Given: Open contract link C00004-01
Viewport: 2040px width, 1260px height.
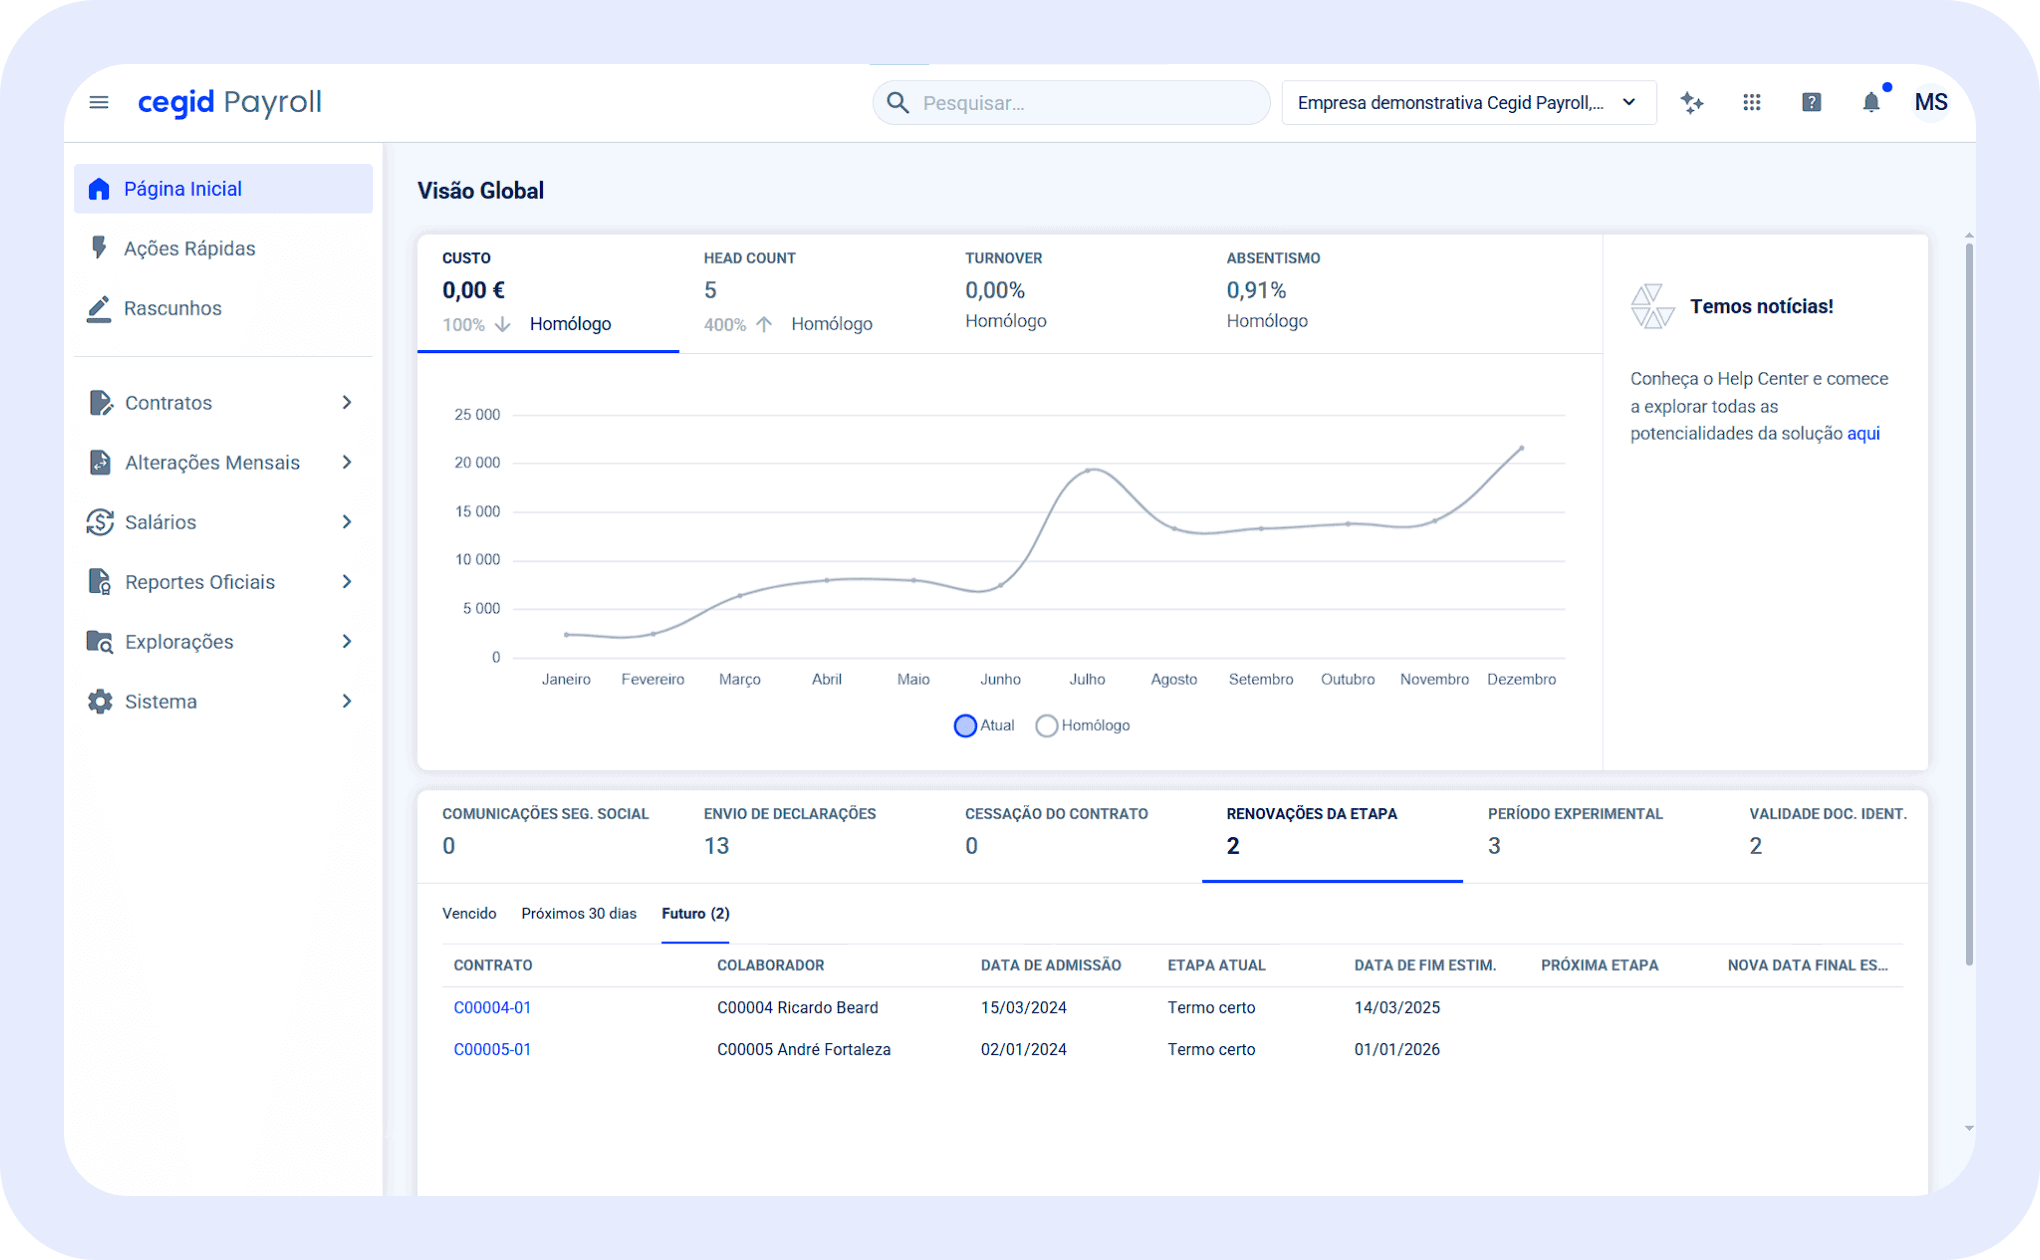Looking at the screenshot, I should click(x=492, y=1007).
